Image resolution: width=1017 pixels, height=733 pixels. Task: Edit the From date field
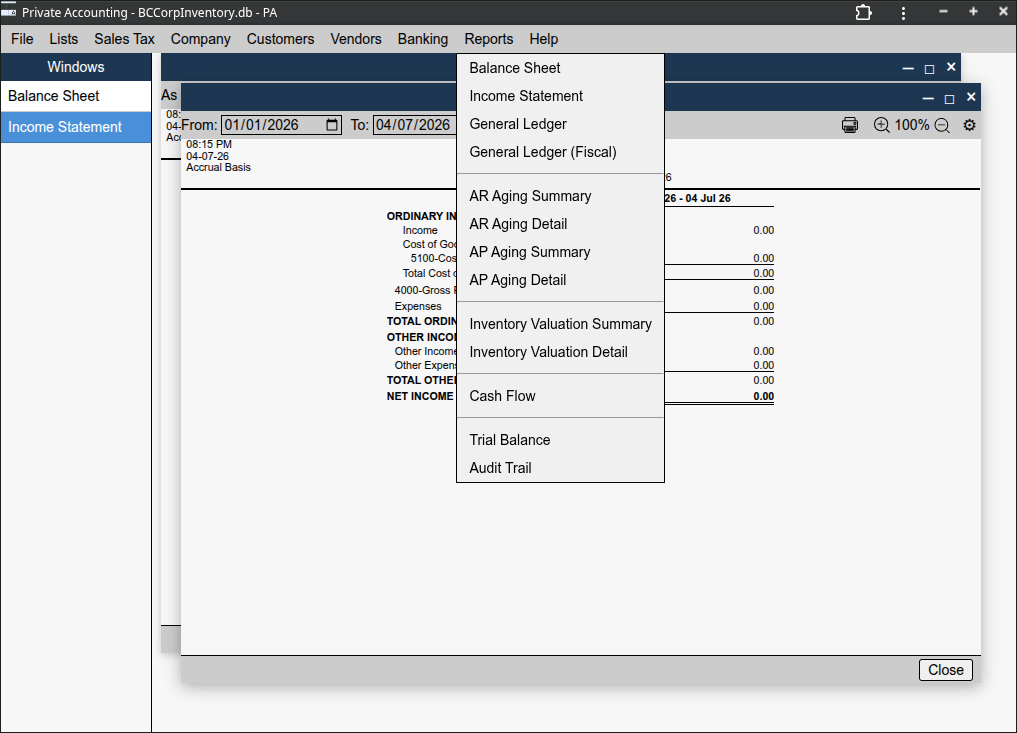pos(281,125)
